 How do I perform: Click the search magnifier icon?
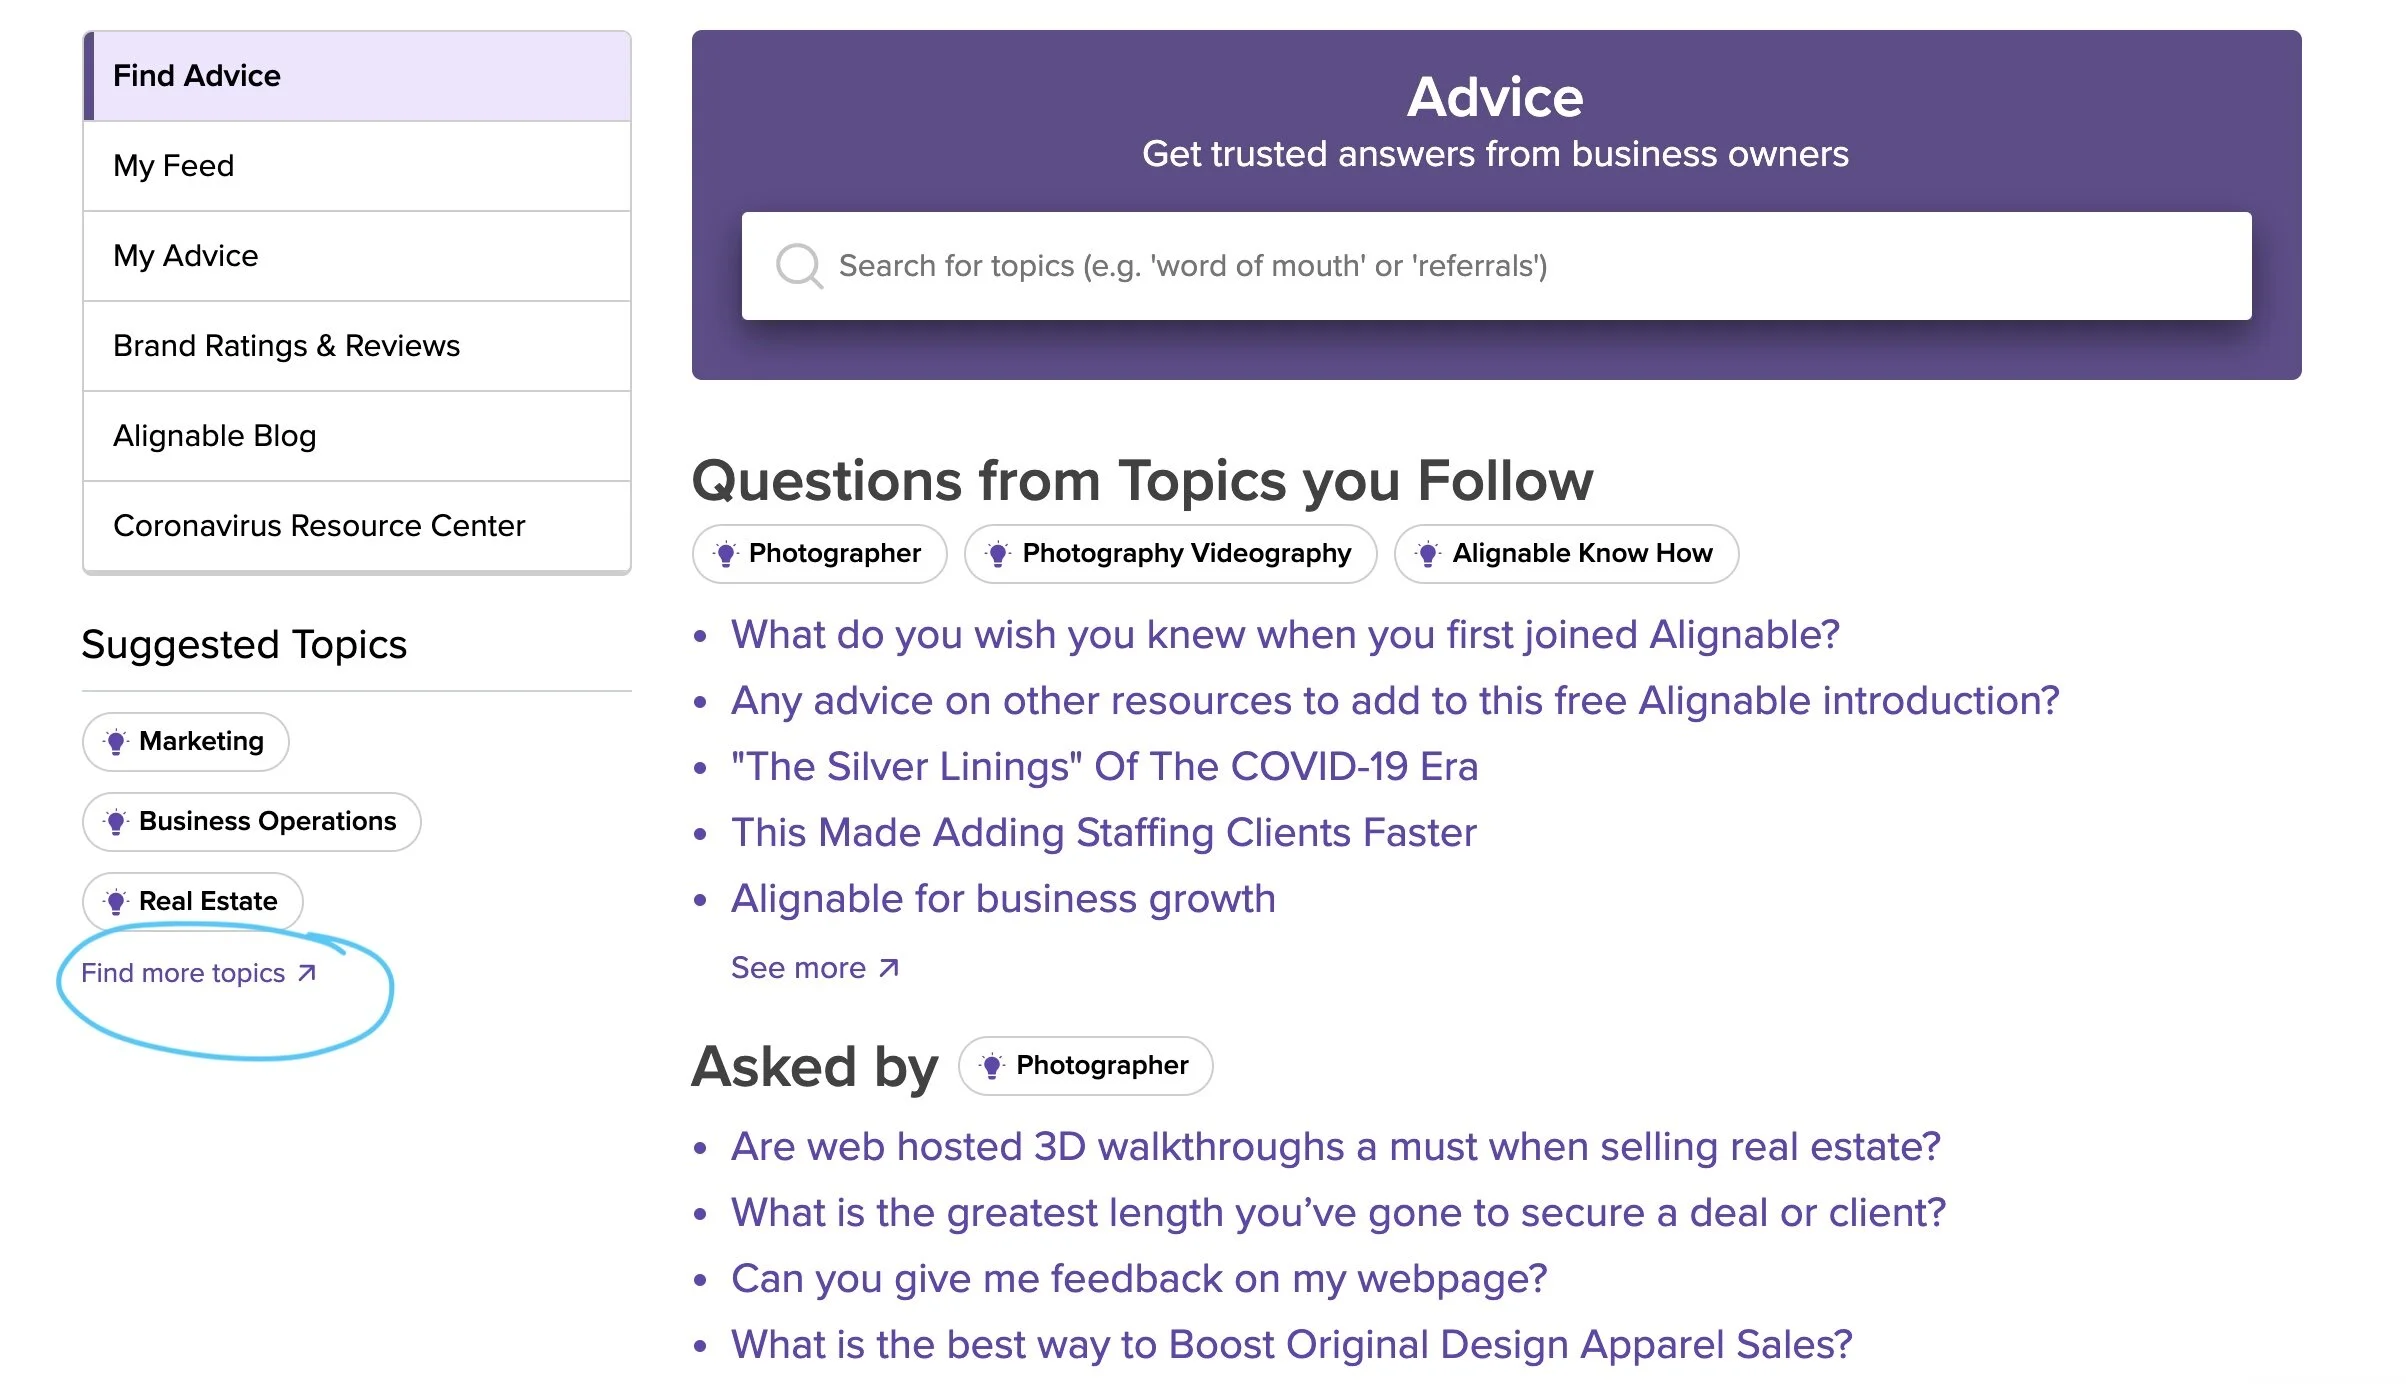coord(798,266)
